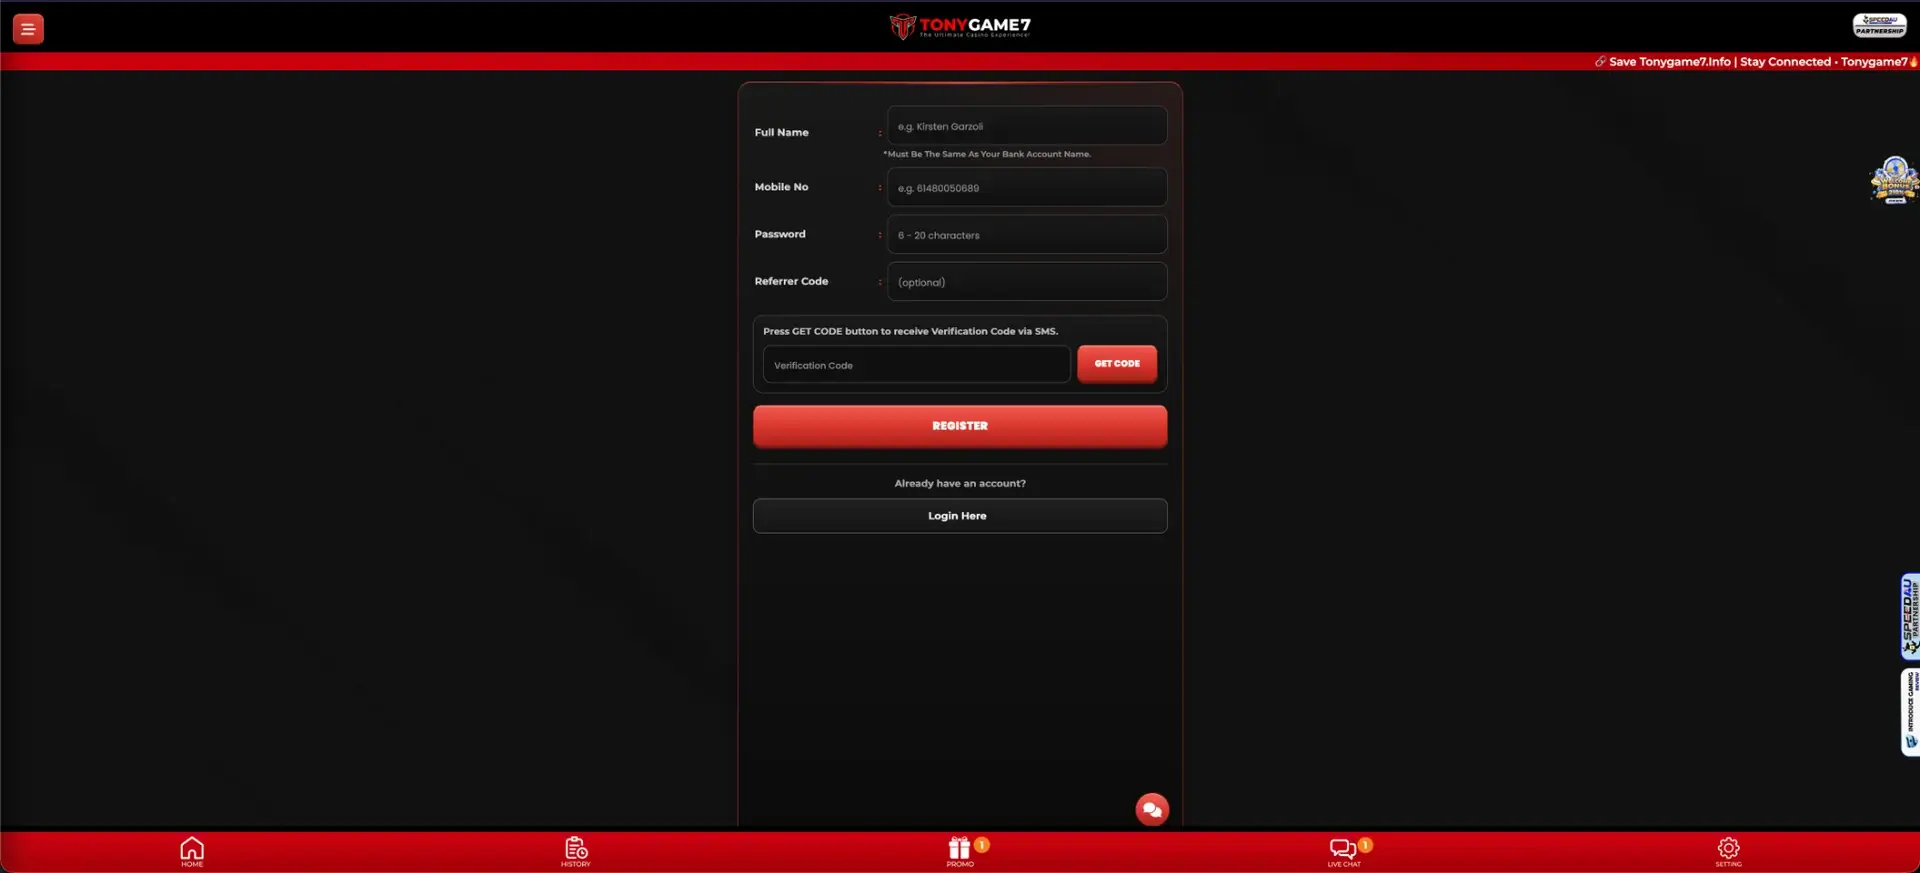Click the bank account name note

tap(987, 154)
